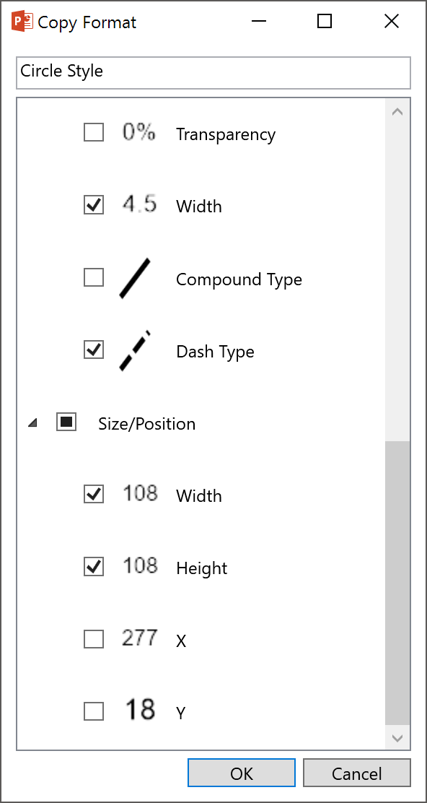Select the Size Width tree item label
The image size is (427, 803).
tap(199, 496)
